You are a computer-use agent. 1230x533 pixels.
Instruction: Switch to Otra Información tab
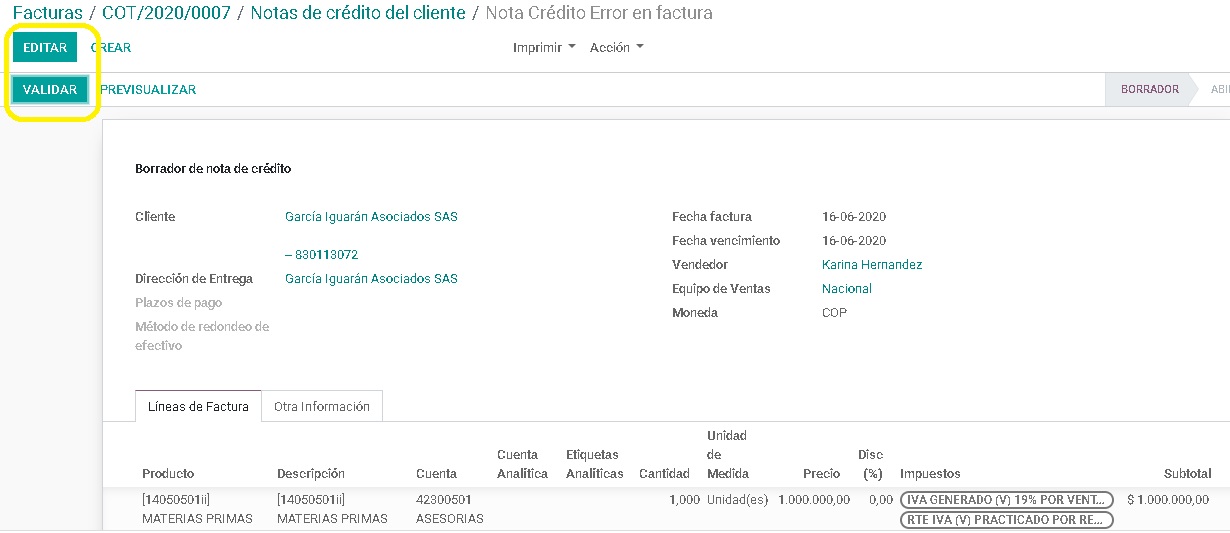click(322, 406)
